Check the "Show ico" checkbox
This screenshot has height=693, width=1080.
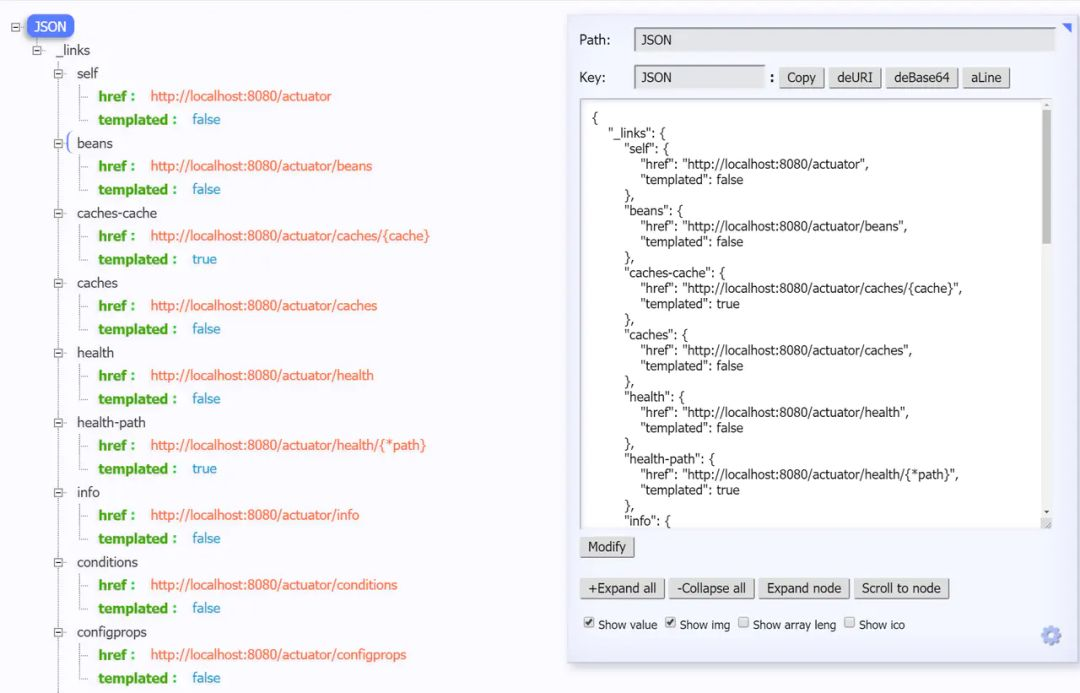[849, 623]
